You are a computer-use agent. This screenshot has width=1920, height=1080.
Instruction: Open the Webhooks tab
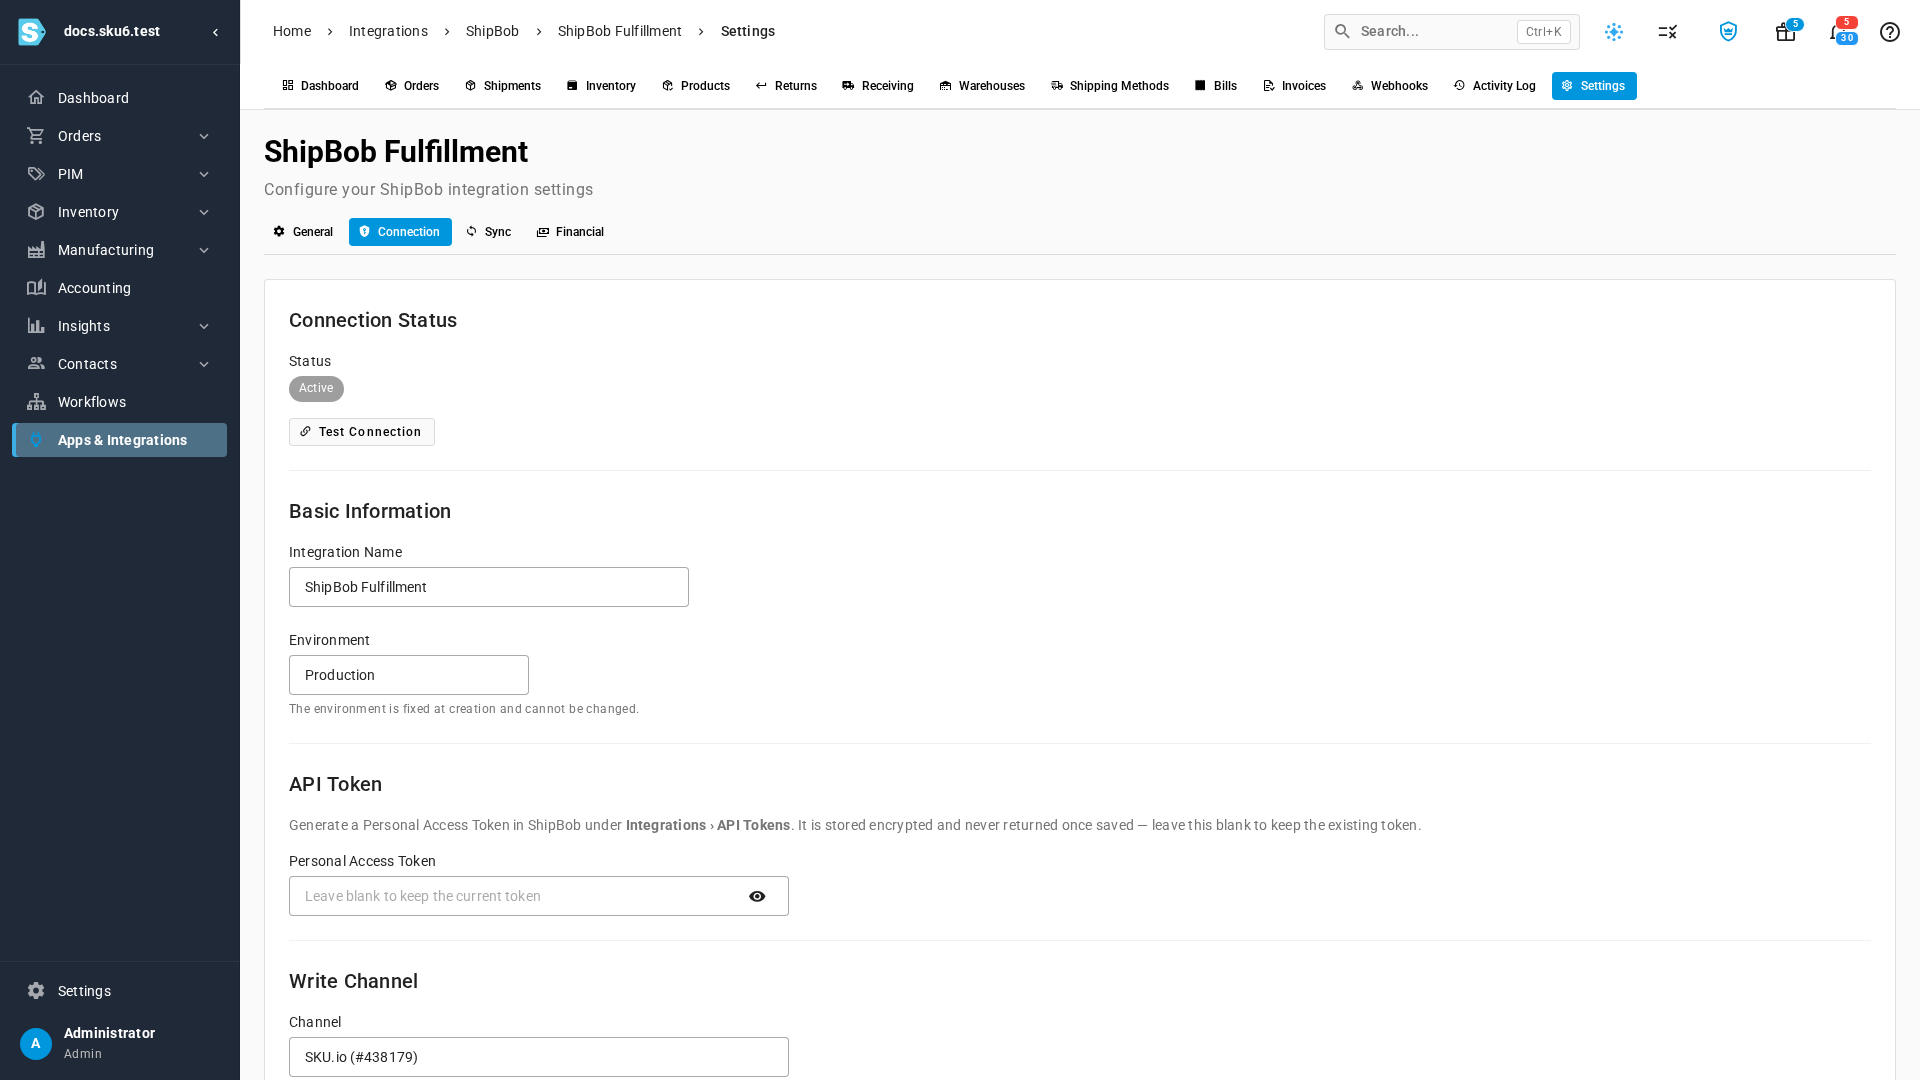click(x=1390, y=86)
